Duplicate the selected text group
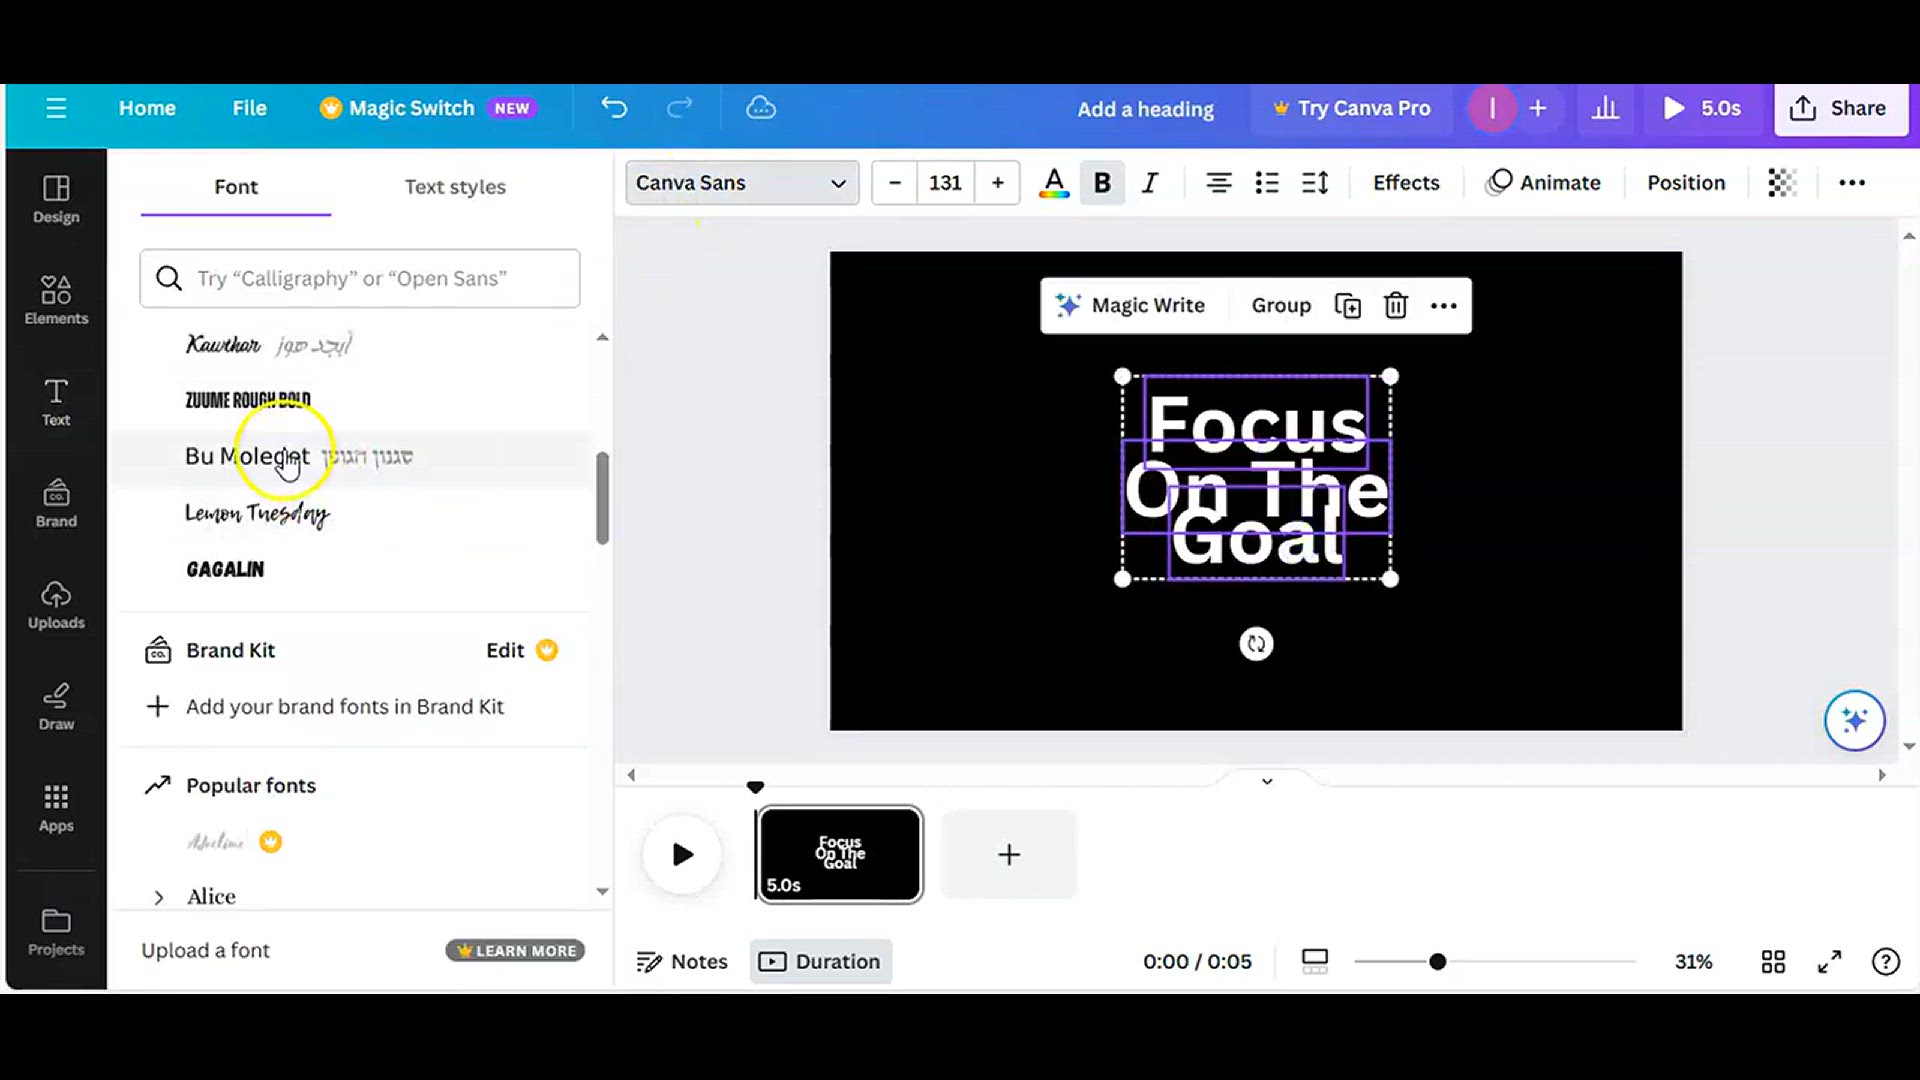This screenshot has height=1080, width=1920. tap(1347, 306)
